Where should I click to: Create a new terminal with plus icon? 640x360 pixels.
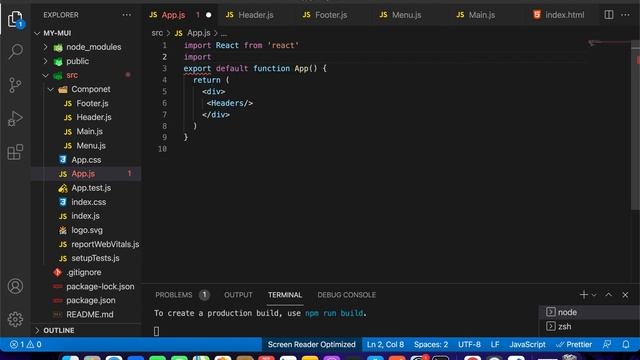[x=584, y=294]
